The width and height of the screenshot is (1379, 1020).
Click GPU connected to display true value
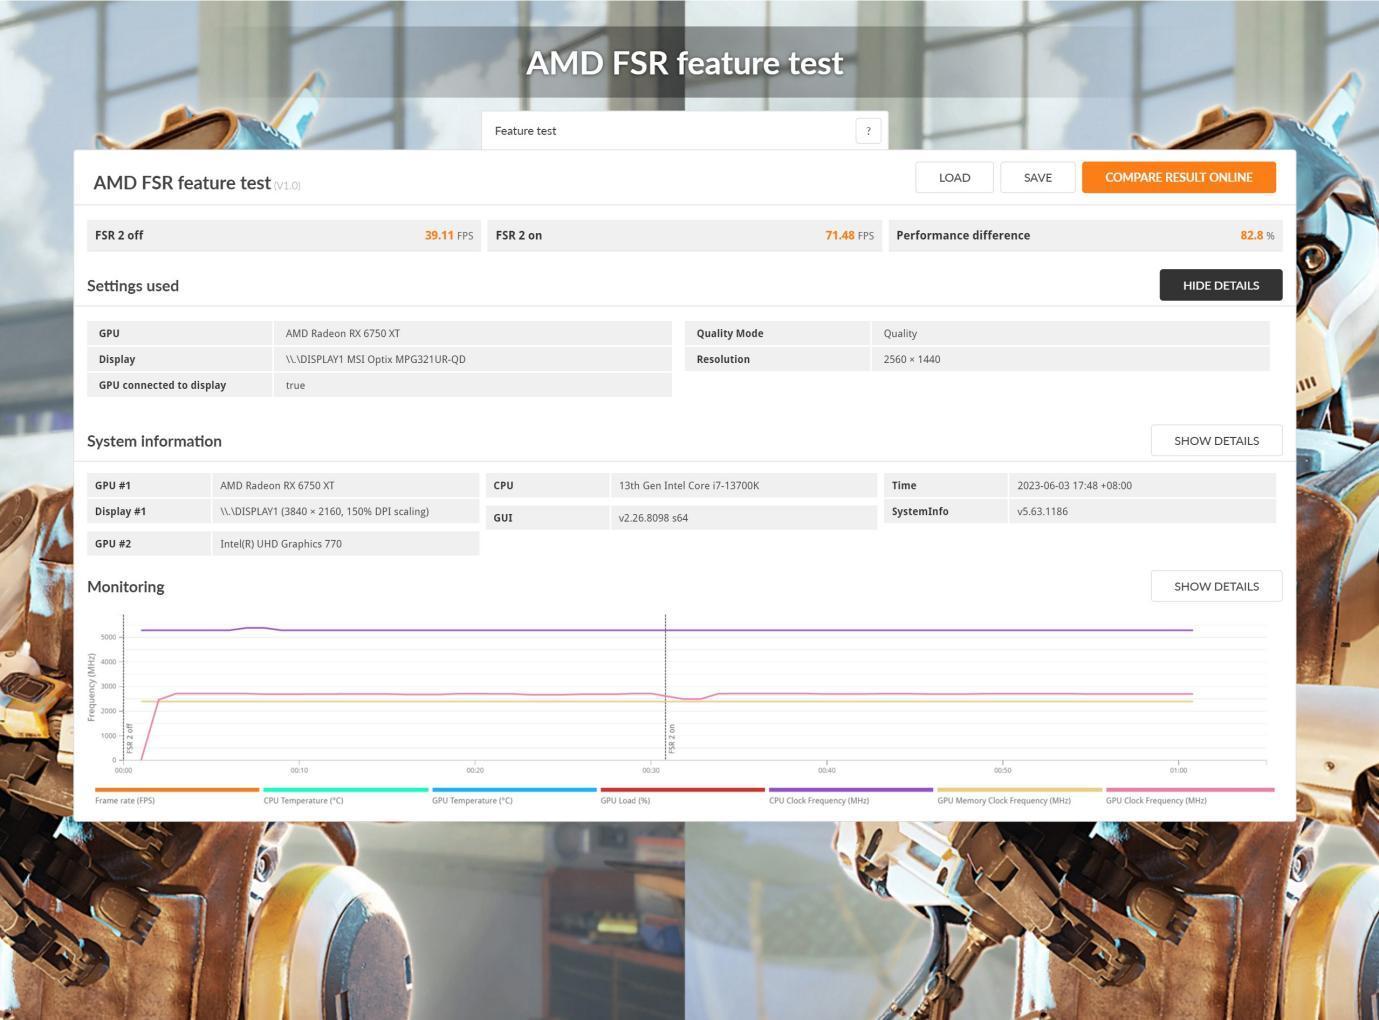pos(295,386)
